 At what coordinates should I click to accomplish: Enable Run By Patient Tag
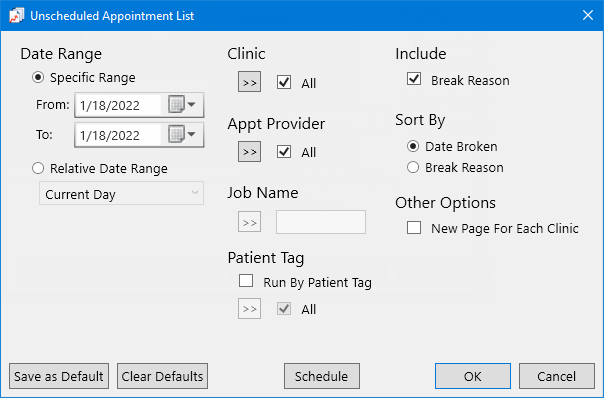tap(246, 281)
